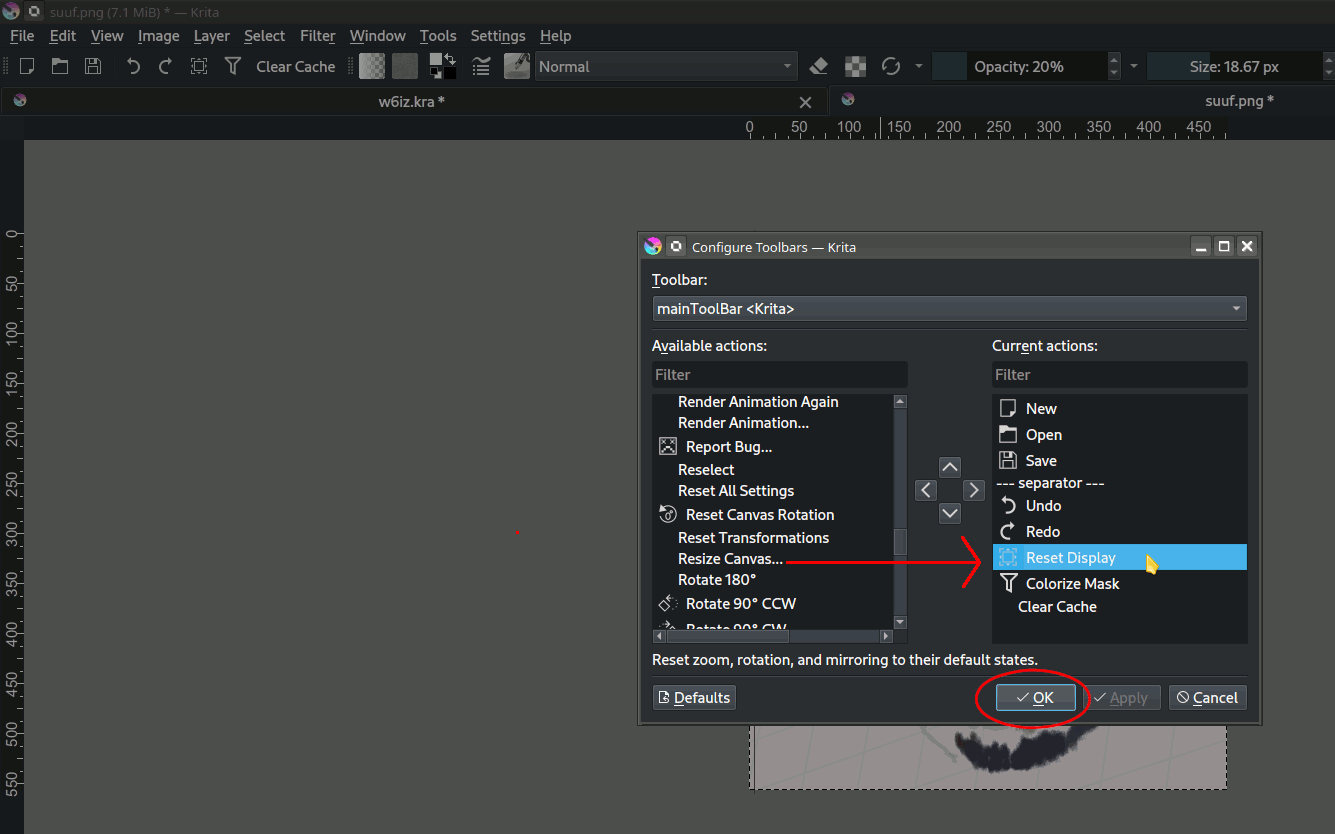Open the Layer menu

[212, 36]
